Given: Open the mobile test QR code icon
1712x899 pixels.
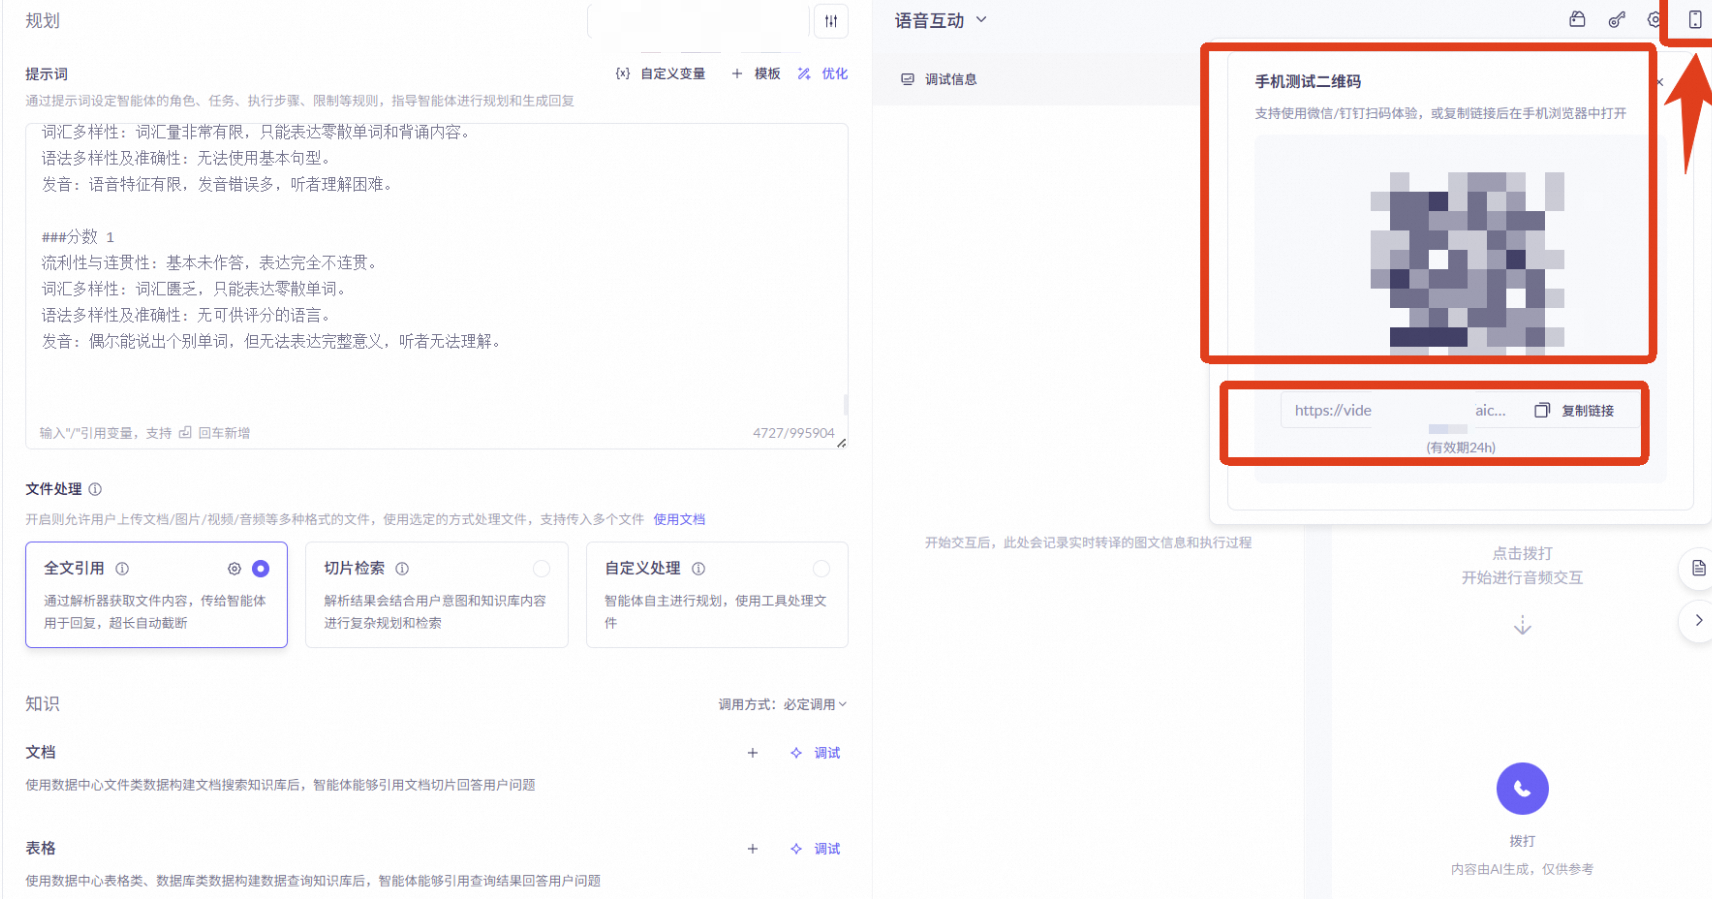Looking at the screenshot, I should 1695,20.
